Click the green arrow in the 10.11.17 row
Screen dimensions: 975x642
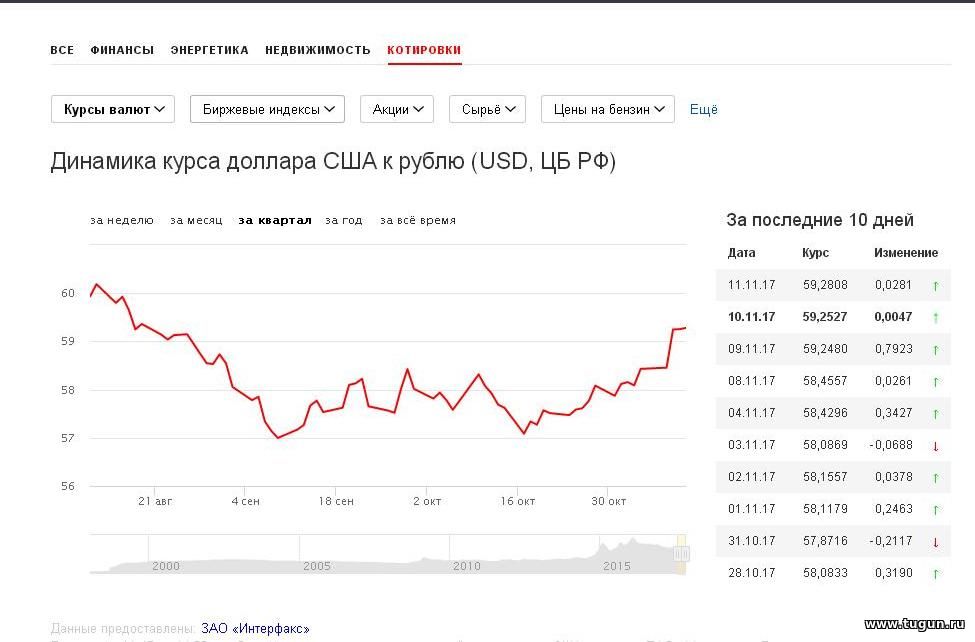936,318
